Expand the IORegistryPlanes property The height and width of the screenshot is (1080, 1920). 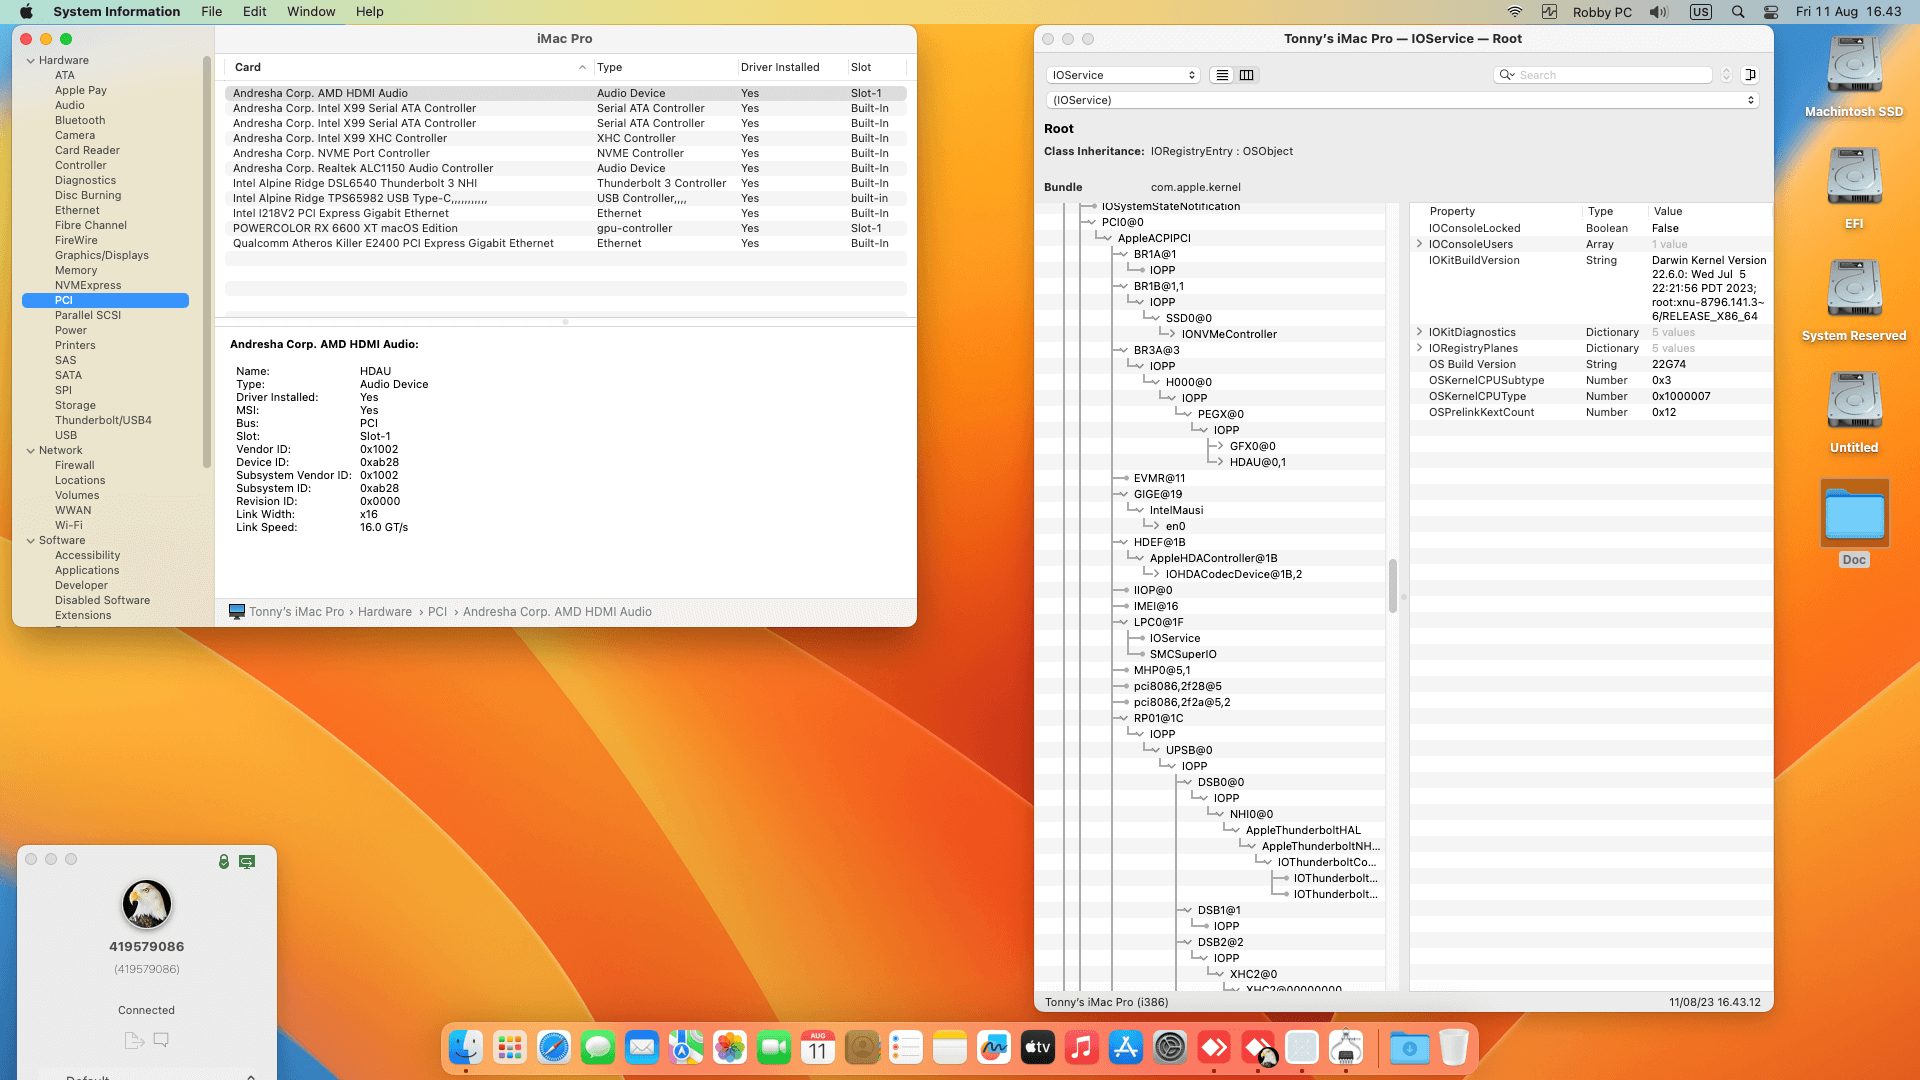(x=1419, y=348)
